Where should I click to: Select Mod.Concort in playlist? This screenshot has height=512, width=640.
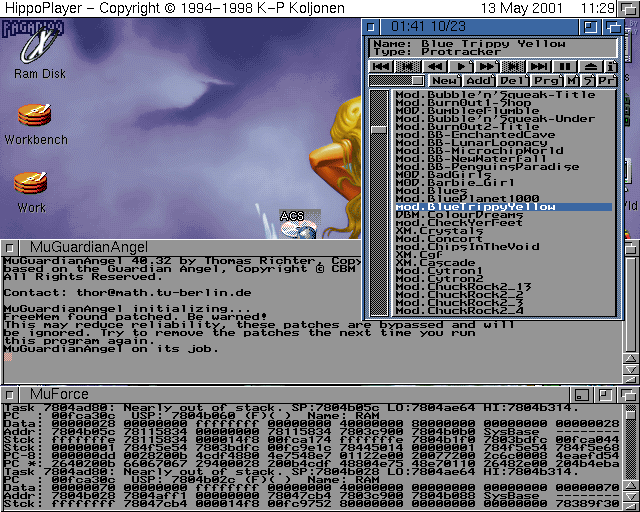point(504,239)
